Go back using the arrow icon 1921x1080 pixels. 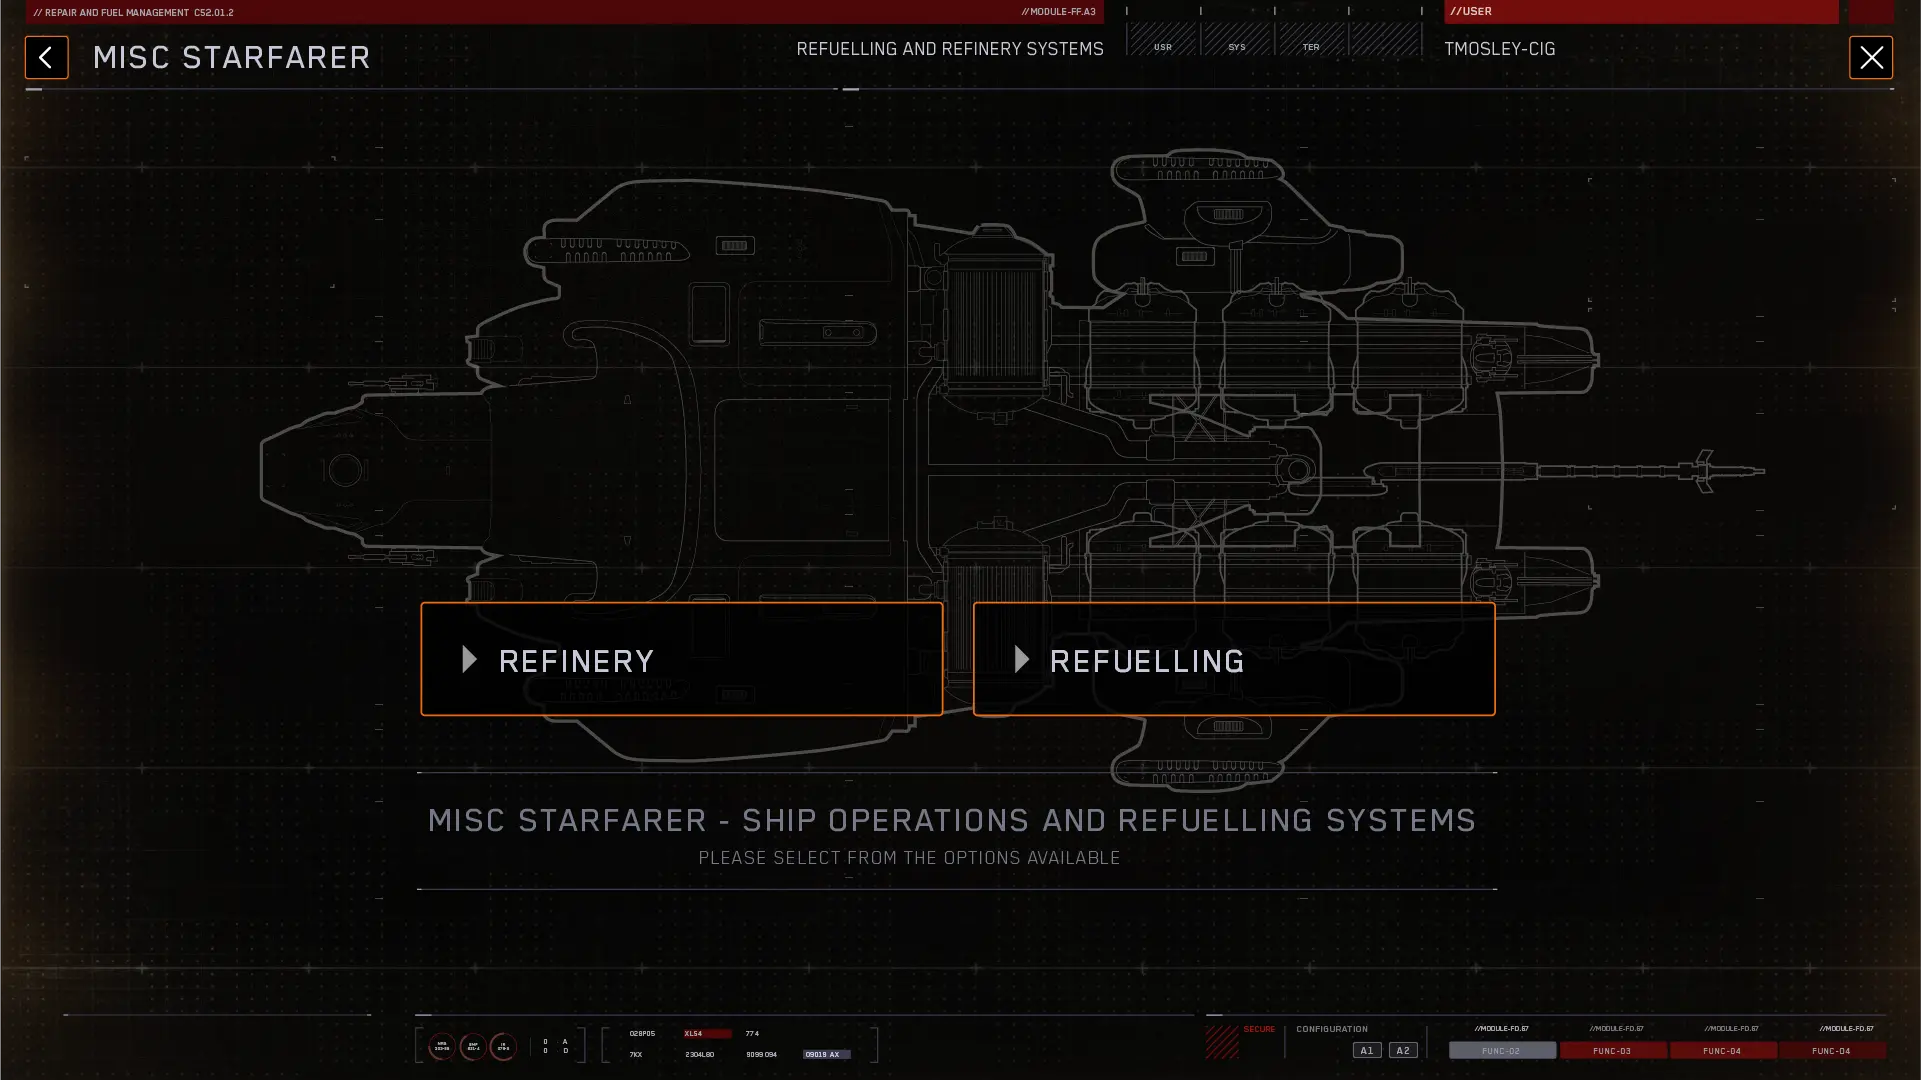(x=46, y=57)
